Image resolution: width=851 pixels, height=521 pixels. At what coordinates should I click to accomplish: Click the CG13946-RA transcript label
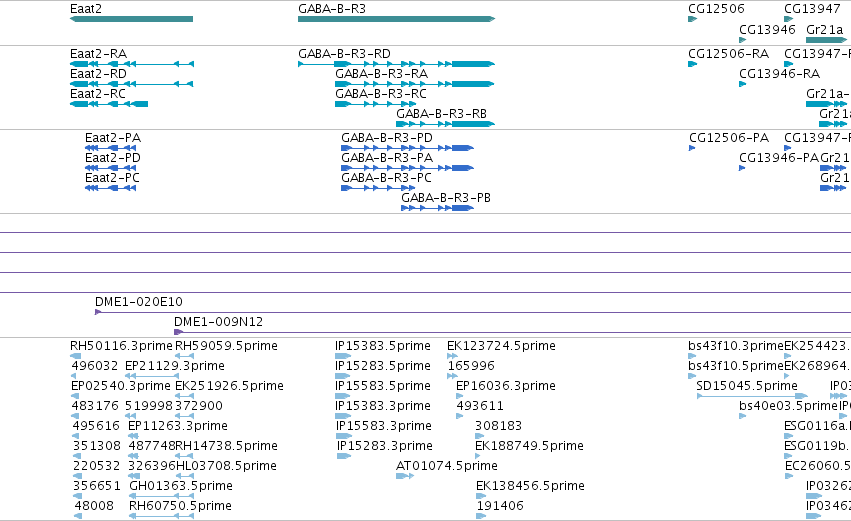779,74
